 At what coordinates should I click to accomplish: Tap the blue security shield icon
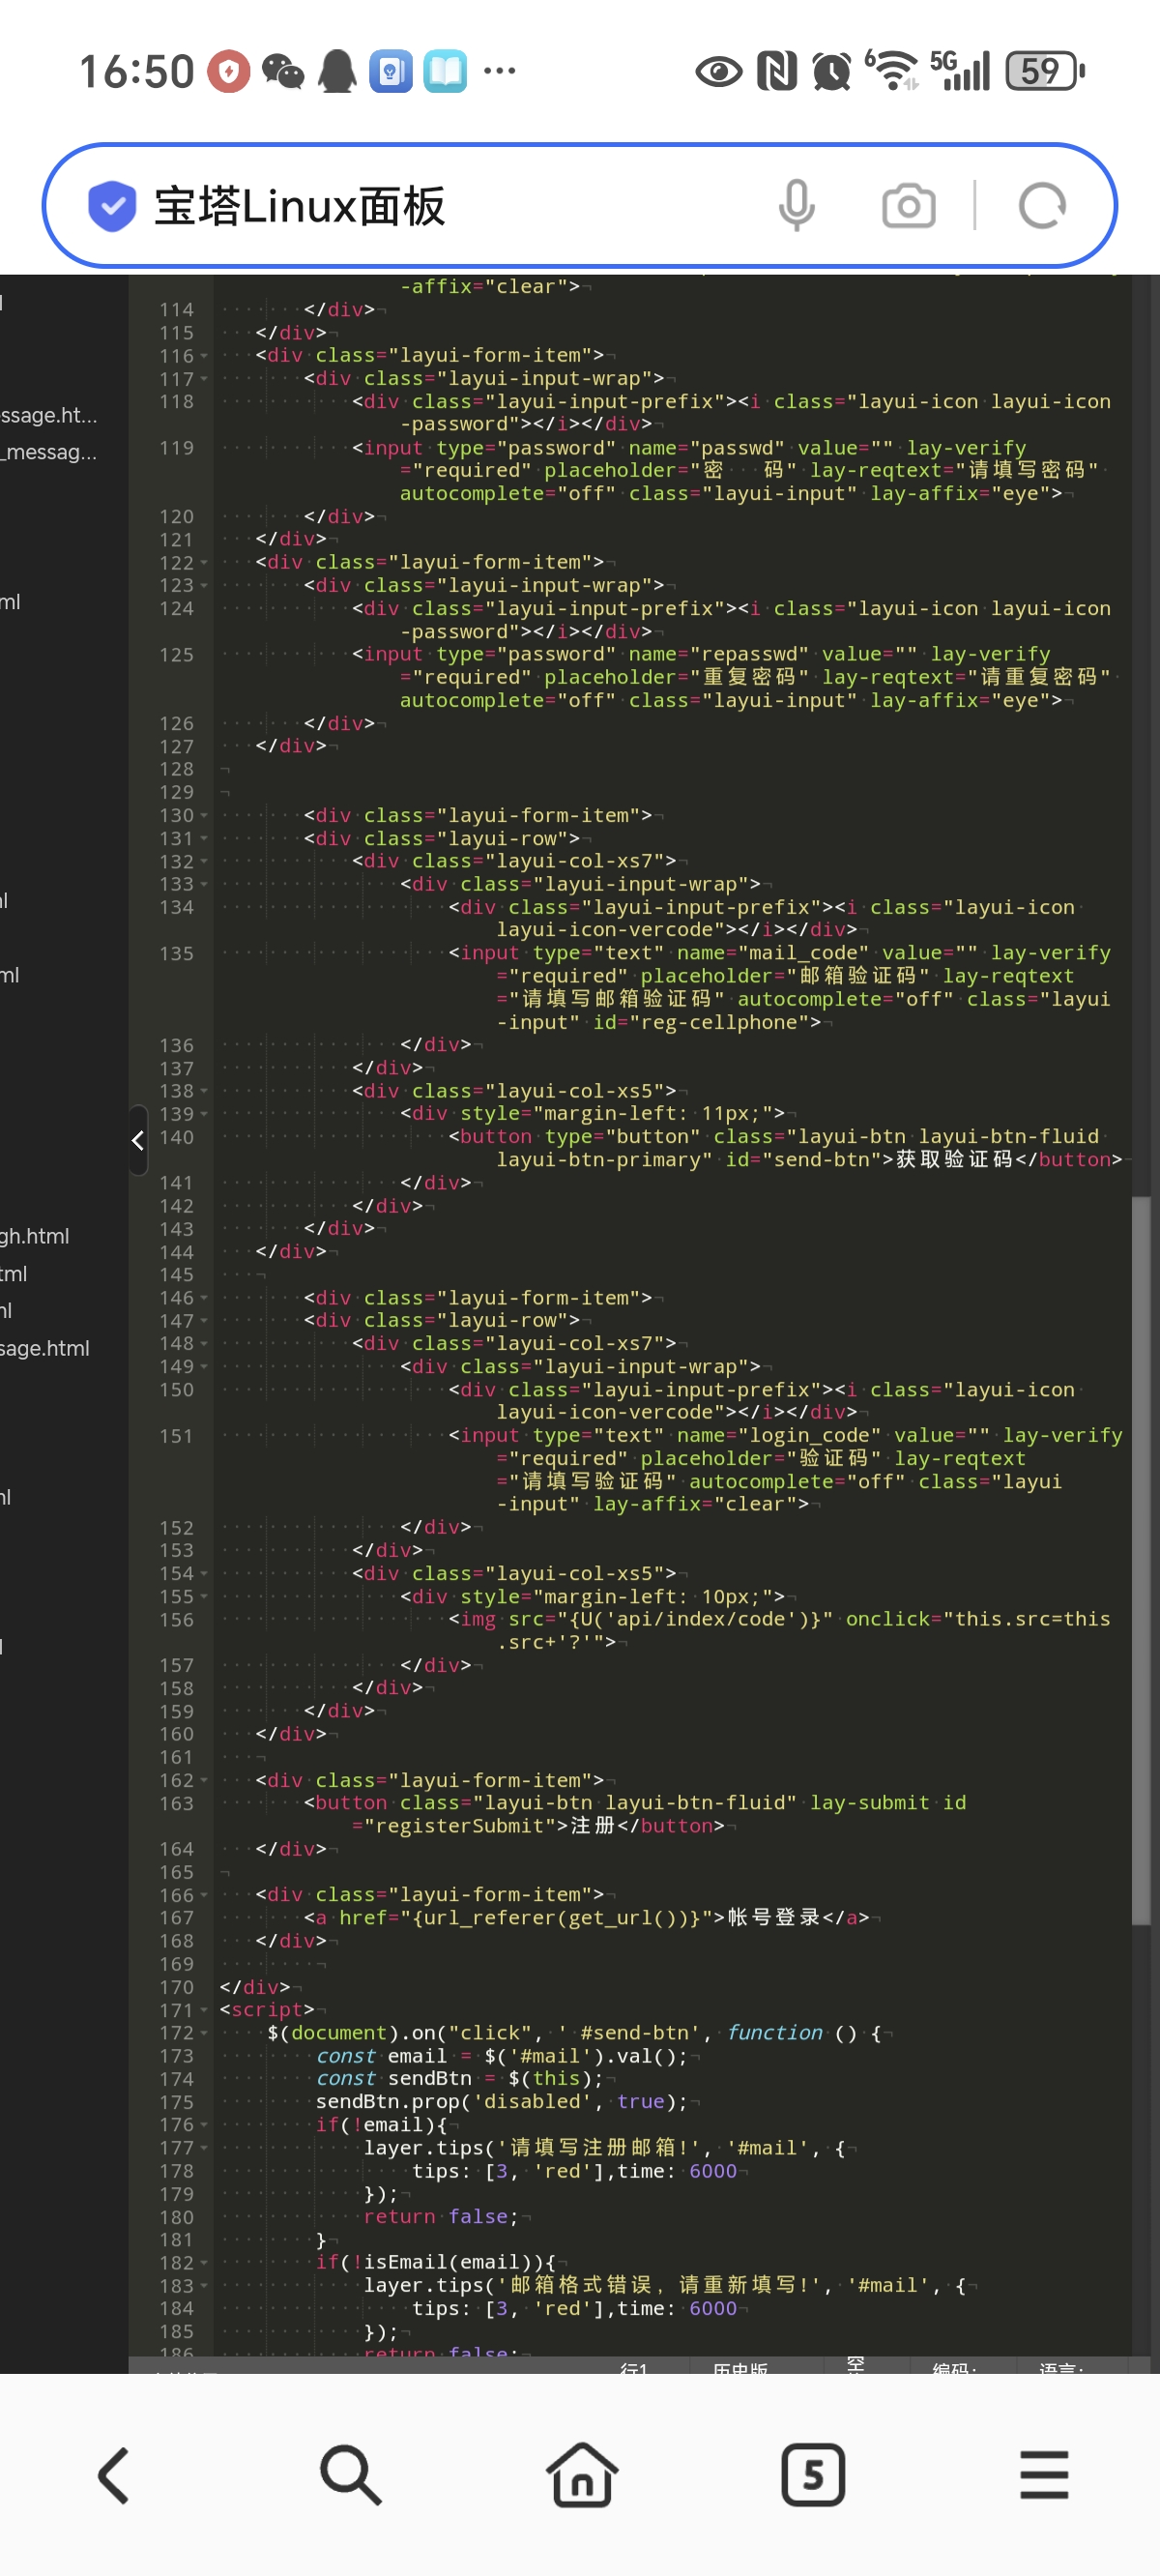click(112, 206)
